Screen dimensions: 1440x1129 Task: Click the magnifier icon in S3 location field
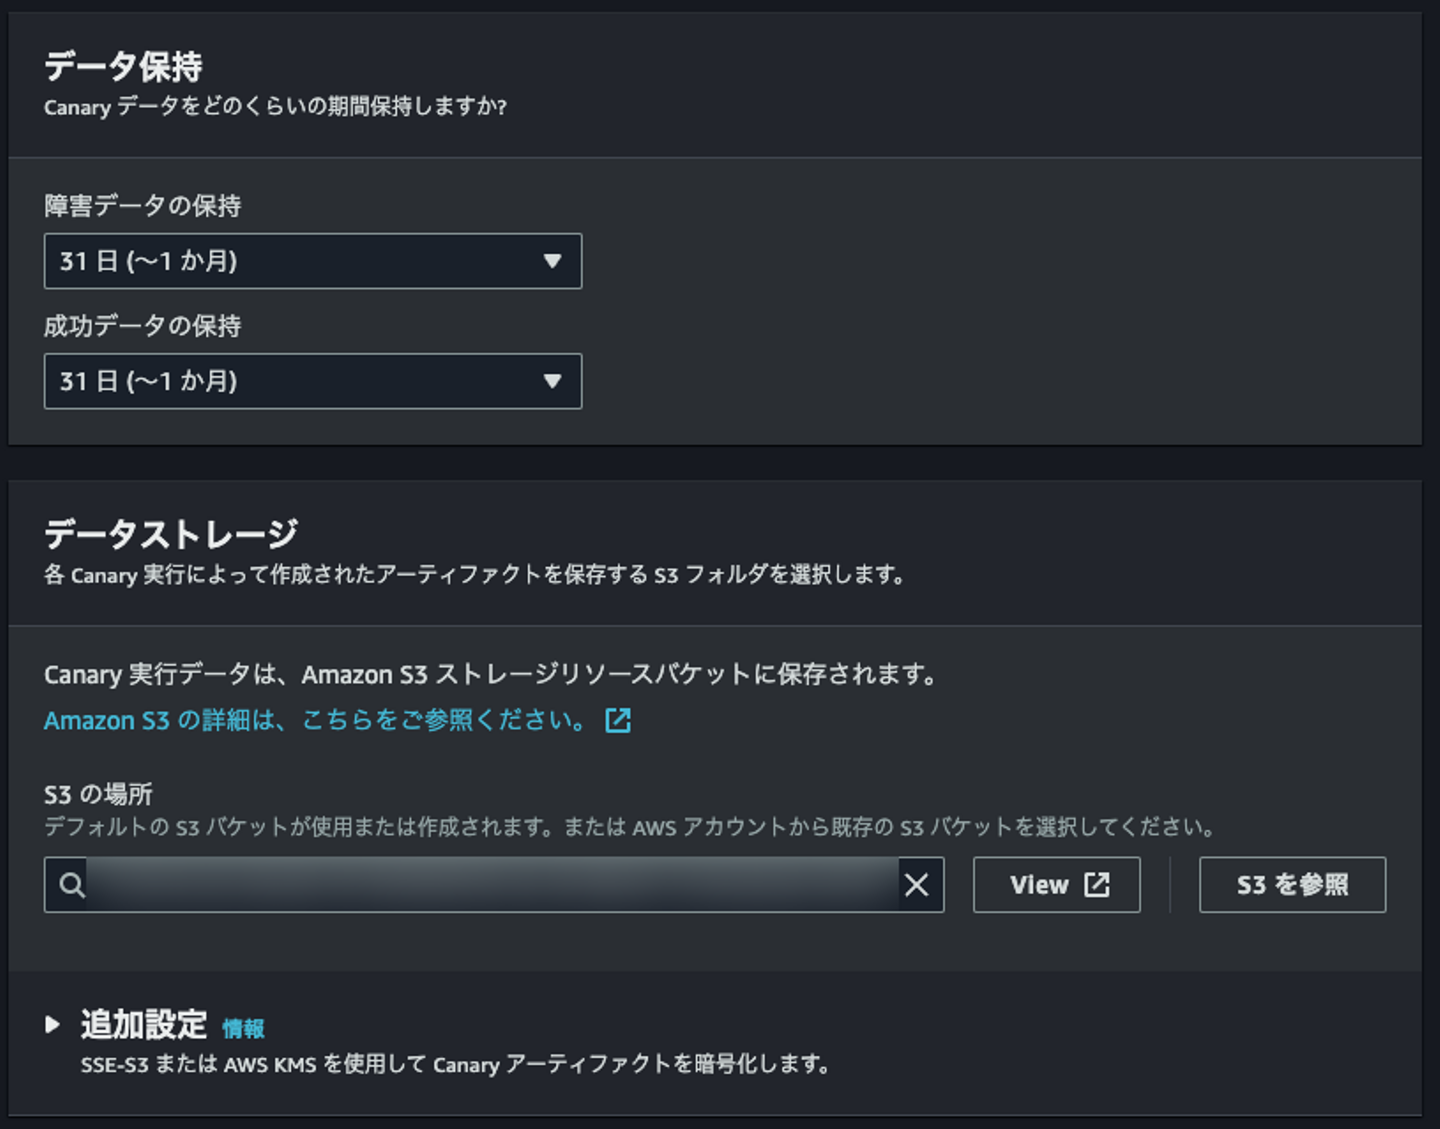[x=71, y=885]
